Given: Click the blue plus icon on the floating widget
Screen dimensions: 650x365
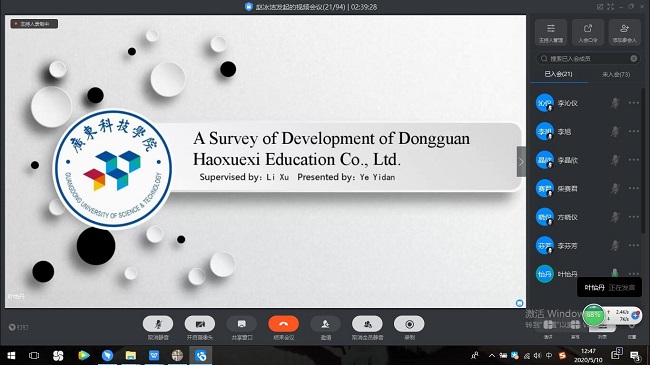Looking at the screenshot, I should point(635,316).
